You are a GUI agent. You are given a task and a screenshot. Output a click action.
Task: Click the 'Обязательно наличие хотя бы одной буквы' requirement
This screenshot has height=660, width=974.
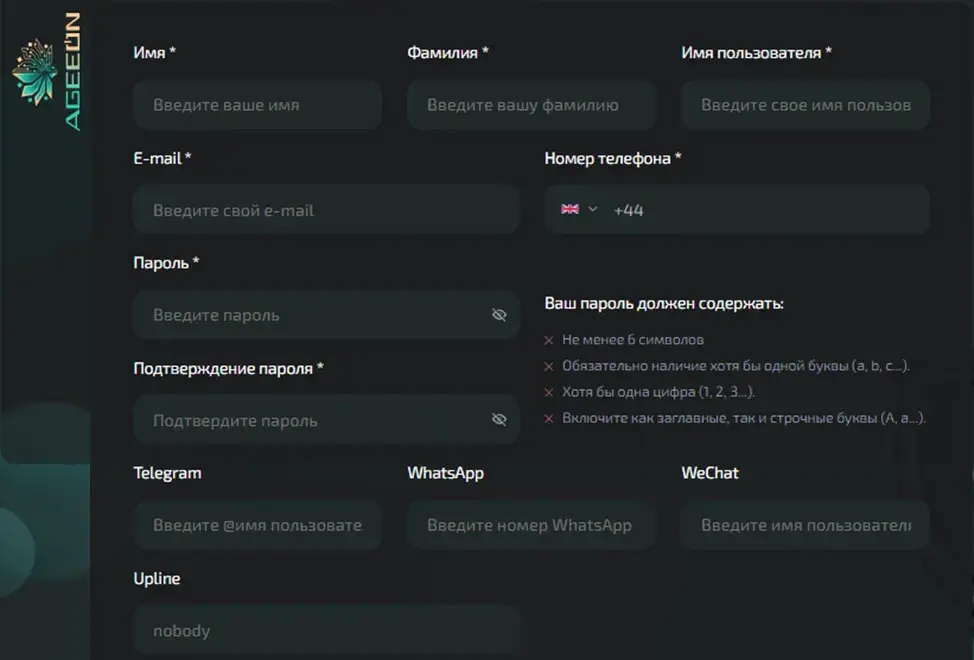pos(736,366)
